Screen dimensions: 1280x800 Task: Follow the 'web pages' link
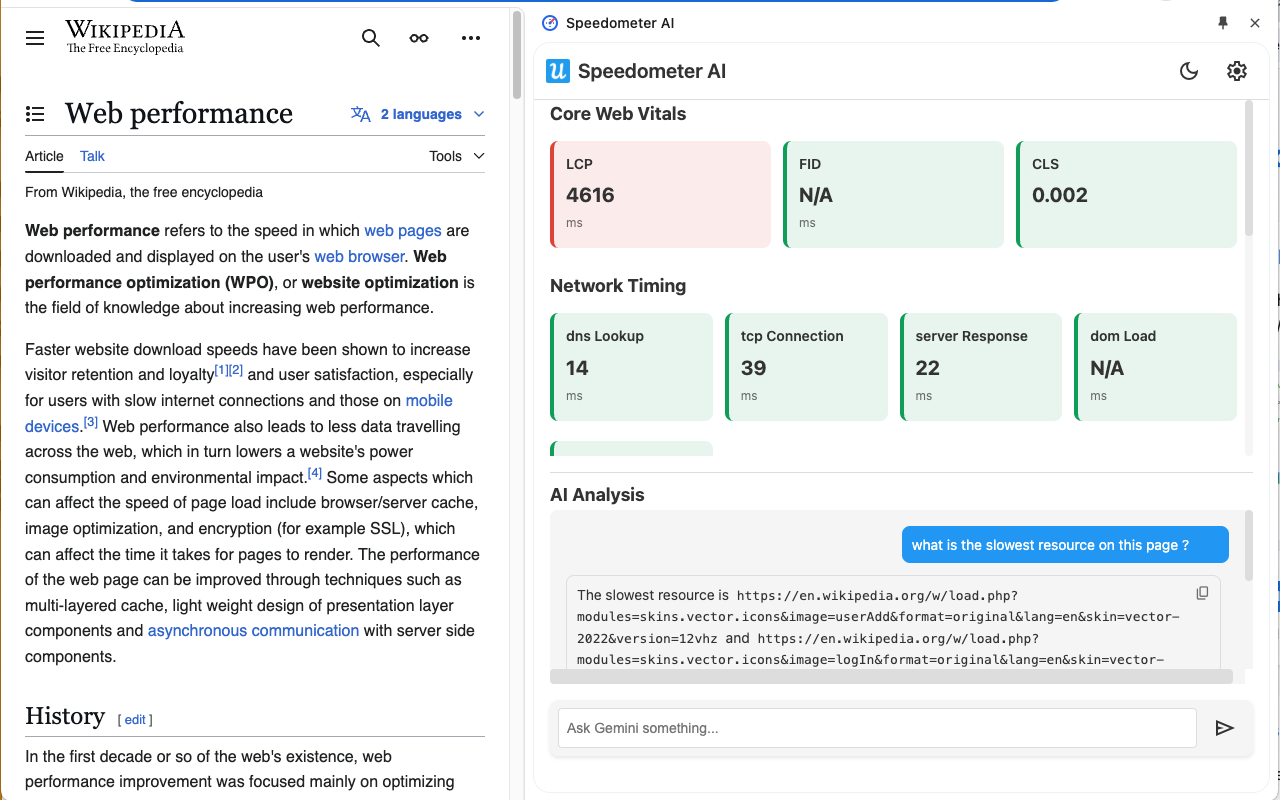[x=403, y=230]
